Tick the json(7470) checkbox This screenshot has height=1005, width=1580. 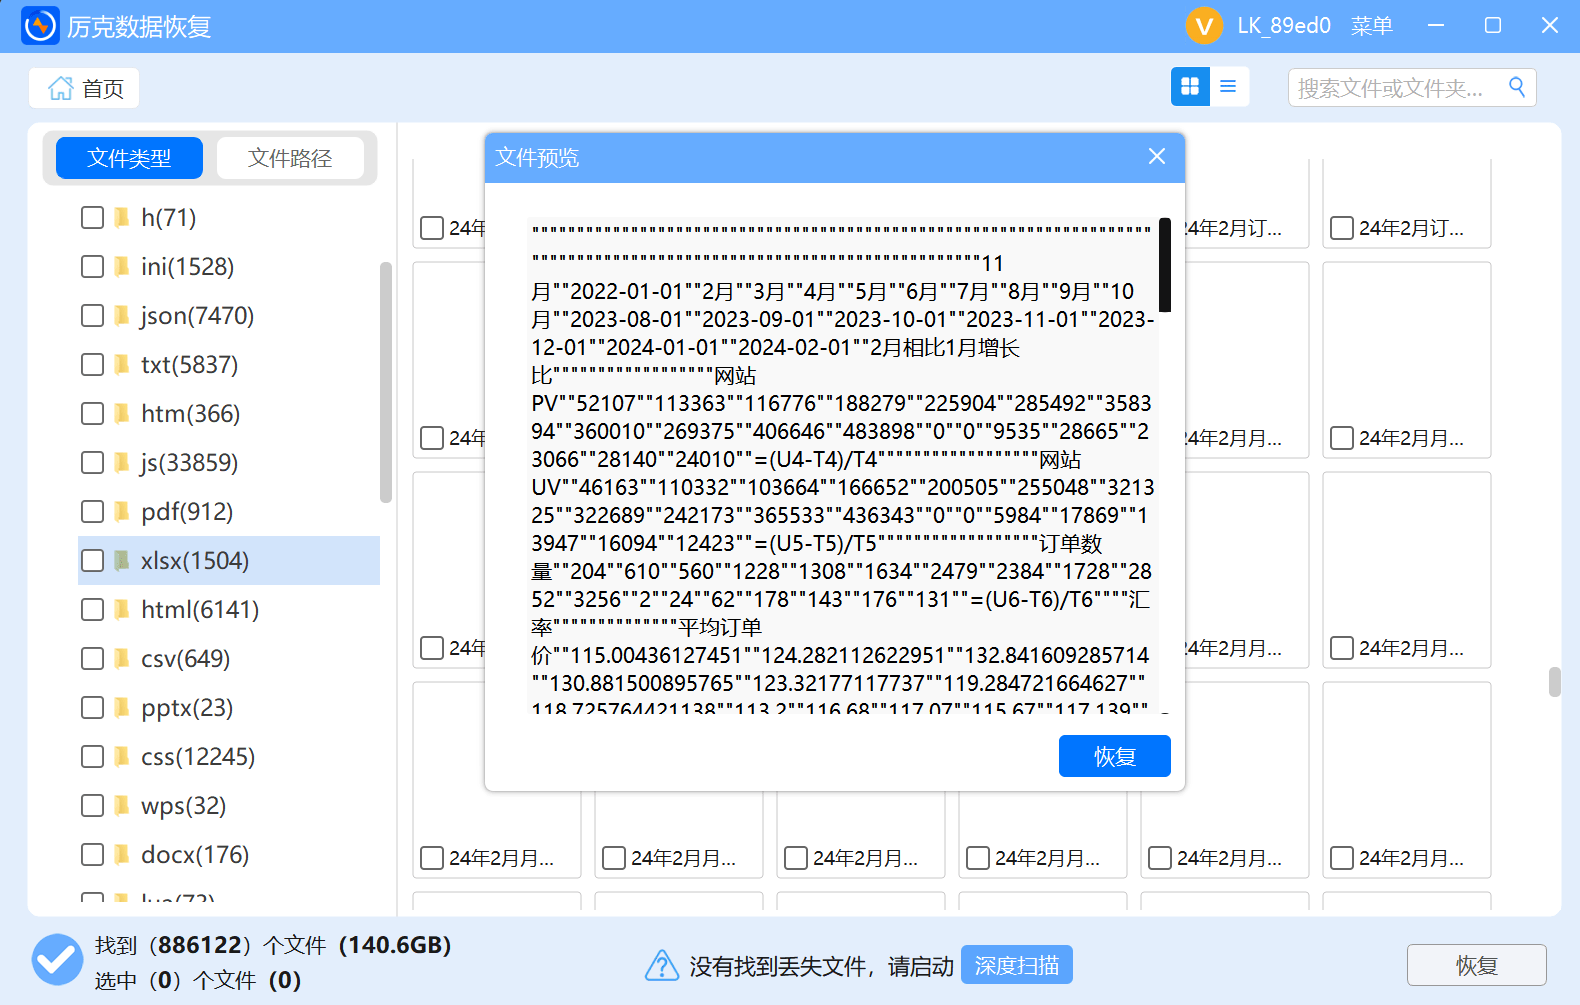pos(92,316)
